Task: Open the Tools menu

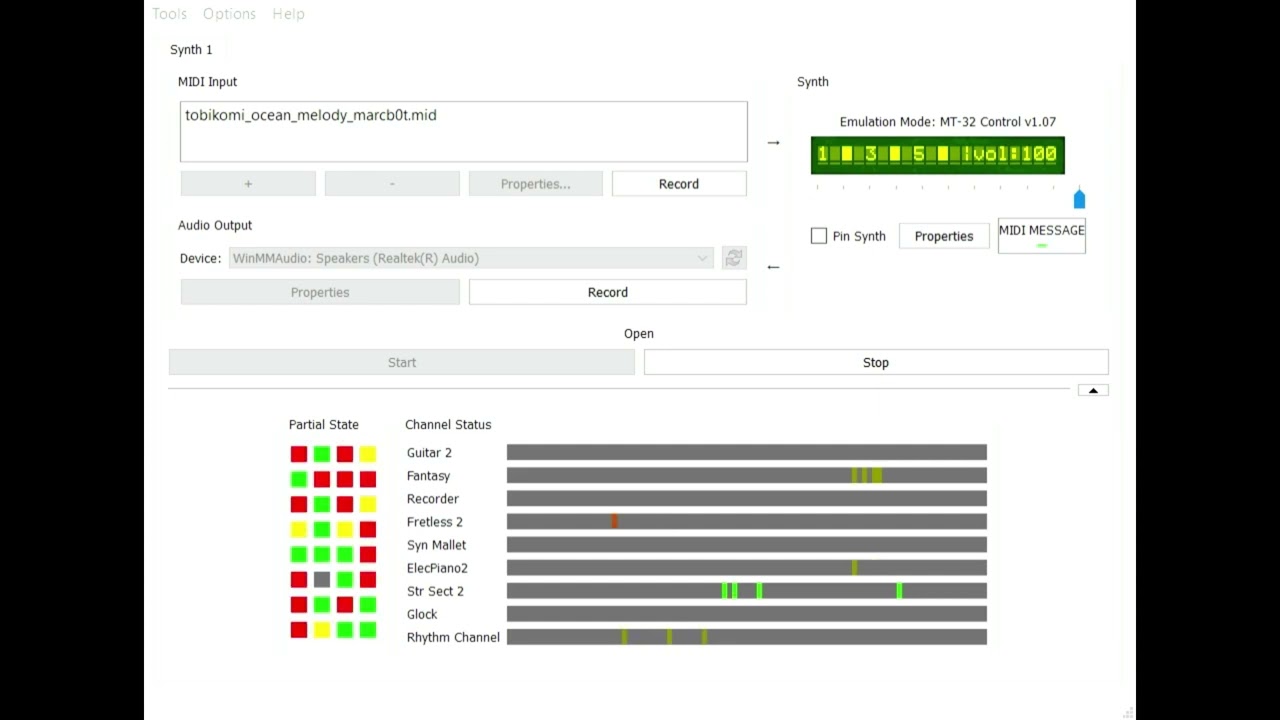Action: click(x=169, y=13)
